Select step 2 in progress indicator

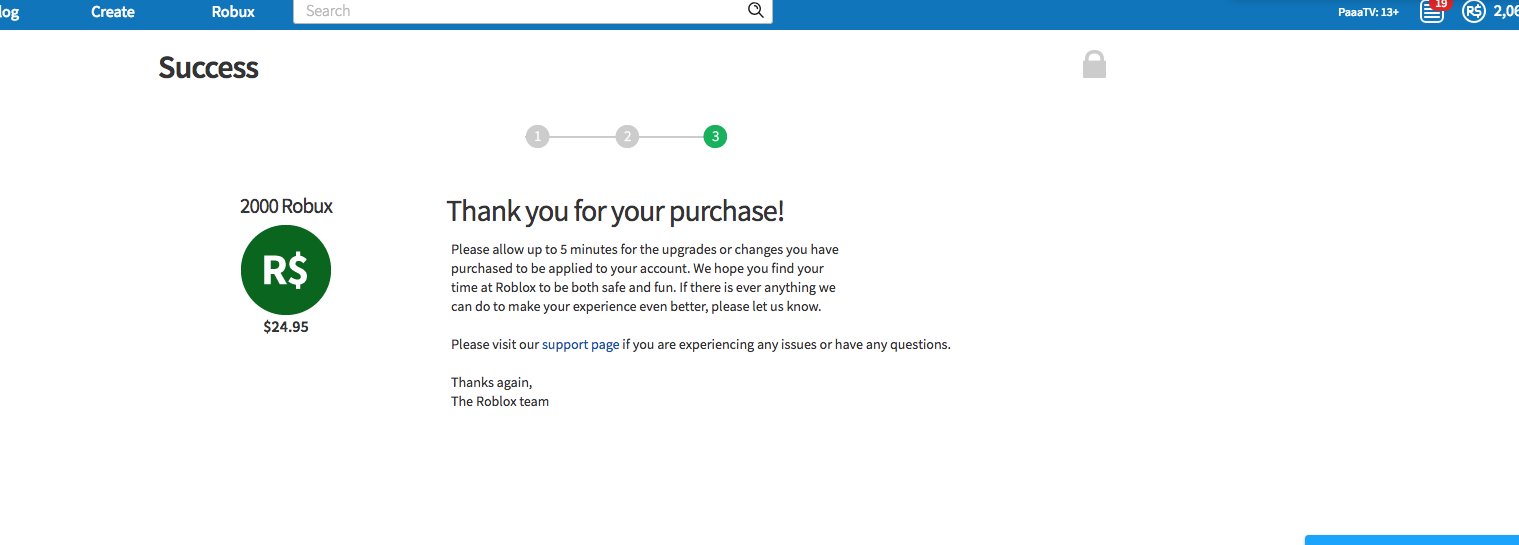coord(627,137)
